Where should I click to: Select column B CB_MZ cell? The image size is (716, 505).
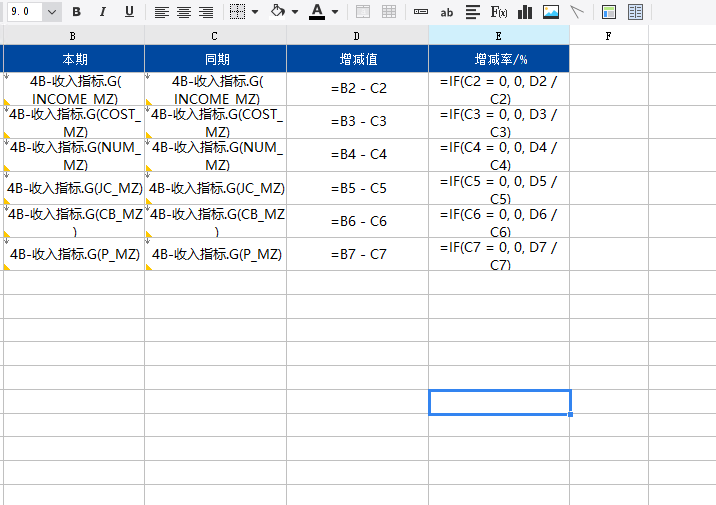74,221
